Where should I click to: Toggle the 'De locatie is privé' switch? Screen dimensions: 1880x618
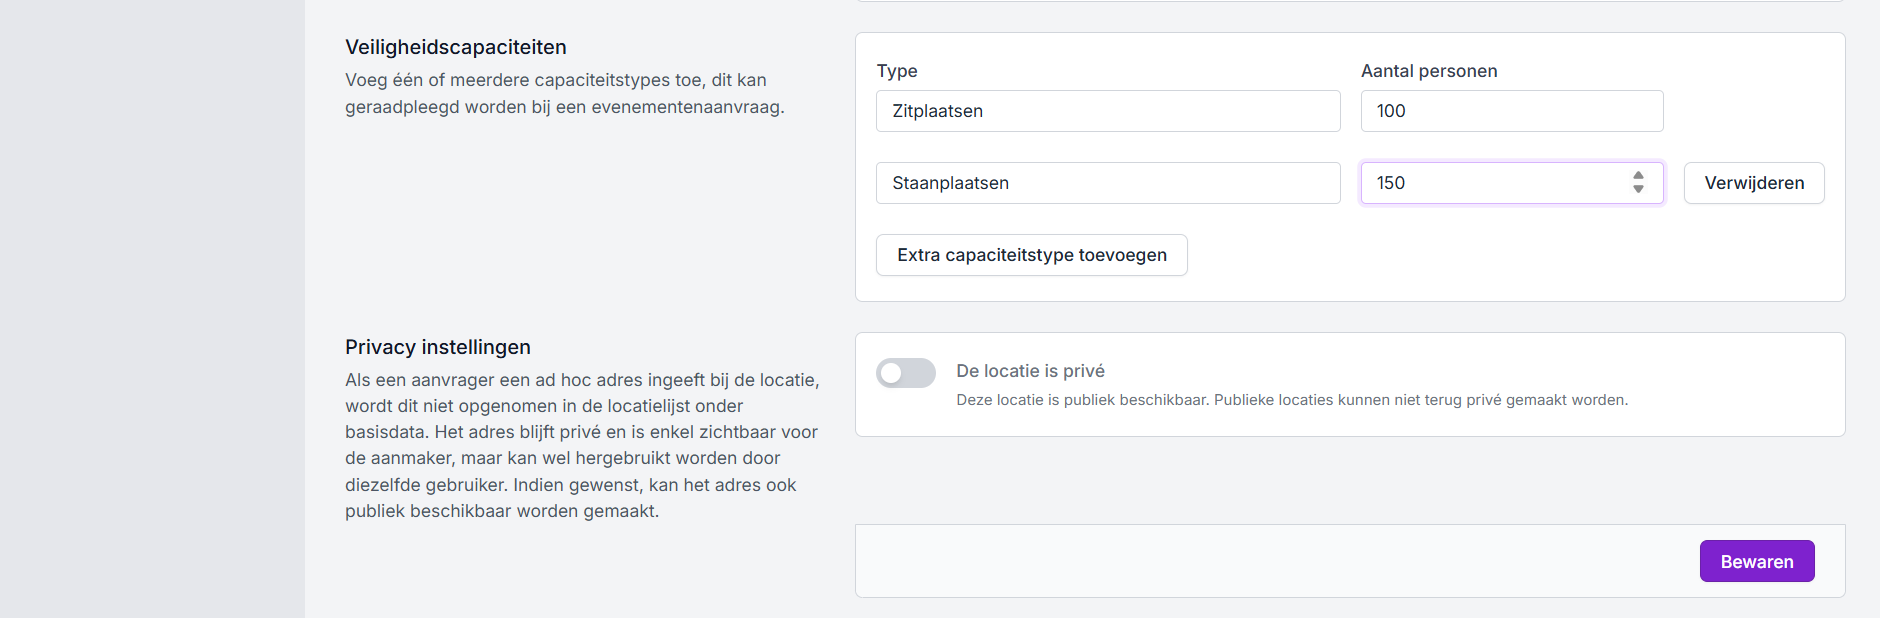click(905, 373)
